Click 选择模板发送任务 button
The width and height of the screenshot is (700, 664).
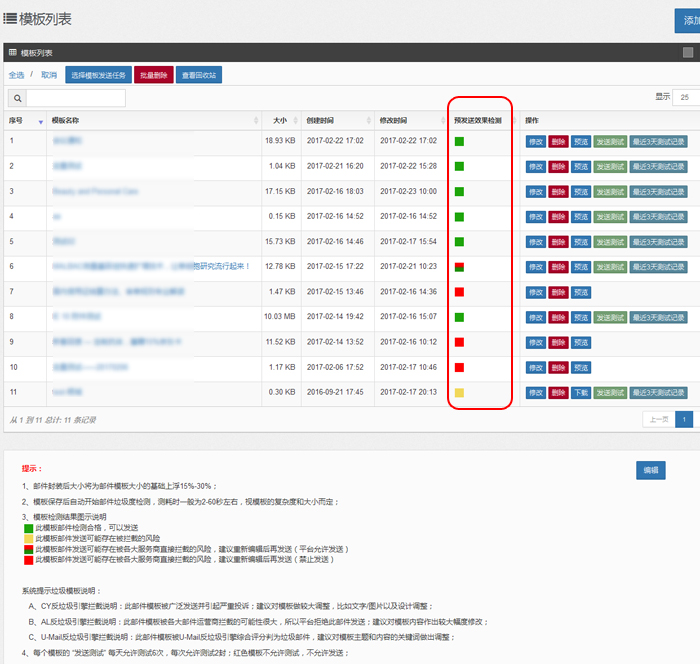click(x=97, y=75)
